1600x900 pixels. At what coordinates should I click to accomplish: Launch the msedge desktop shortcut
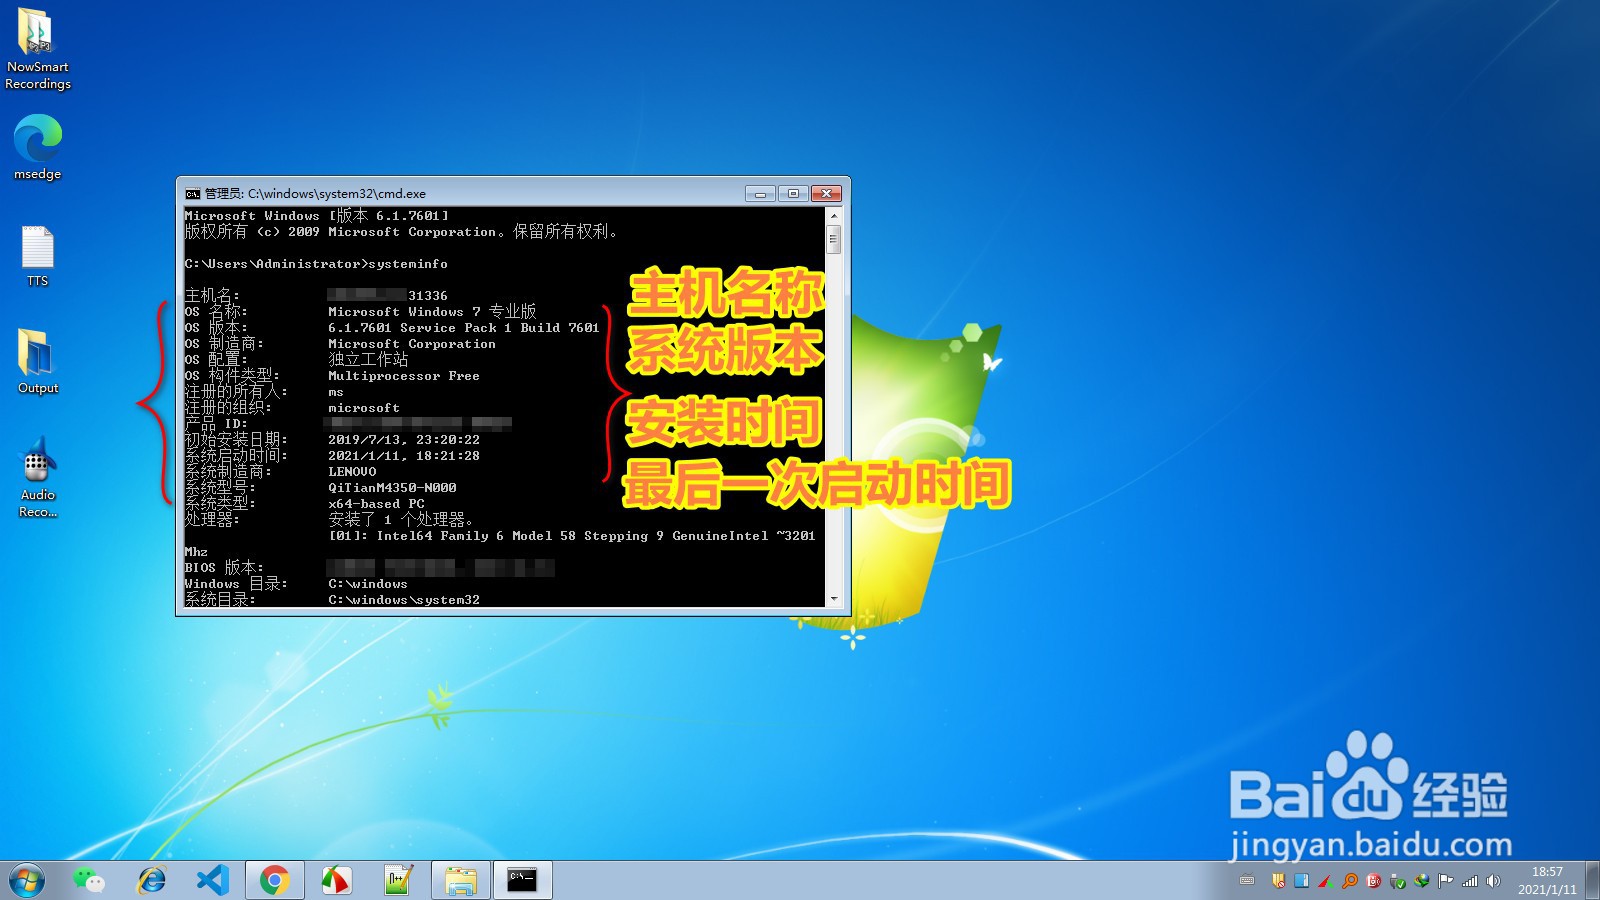[38, 147]
